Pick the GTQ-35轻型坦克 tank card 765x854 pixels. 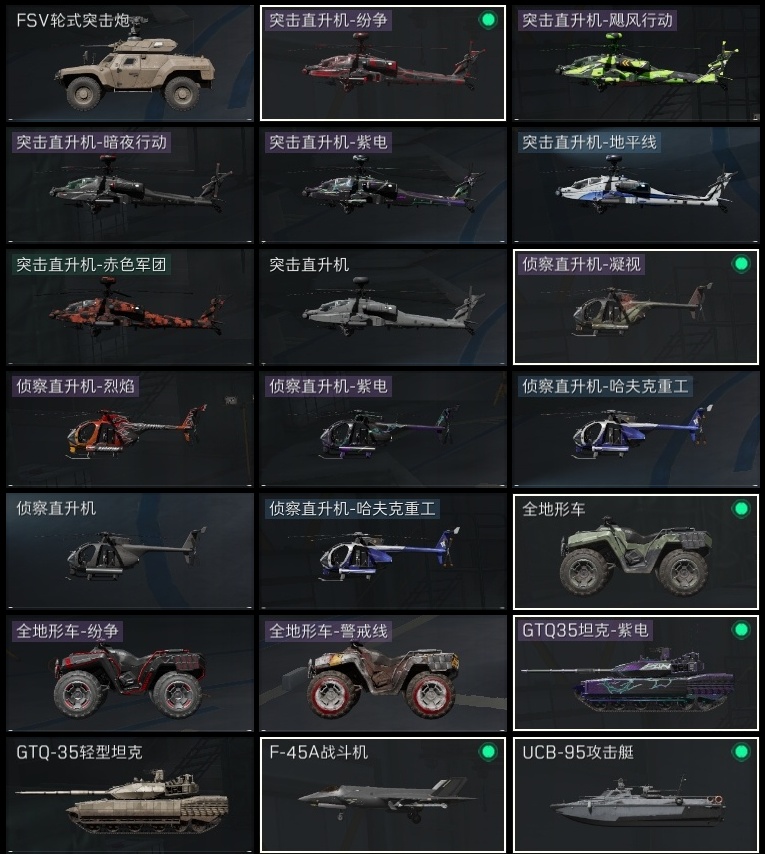click(130, 795)
